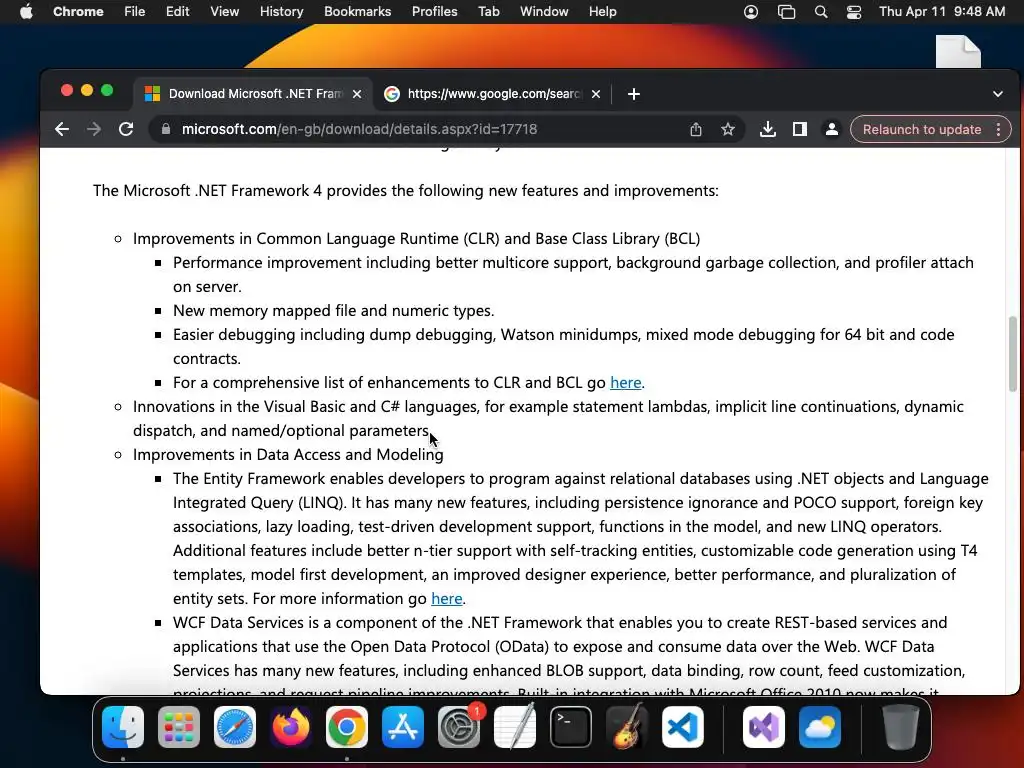Close the Download Microsoft .NET Framework tab
1024x768 pixels.
[x=357, y=94]
